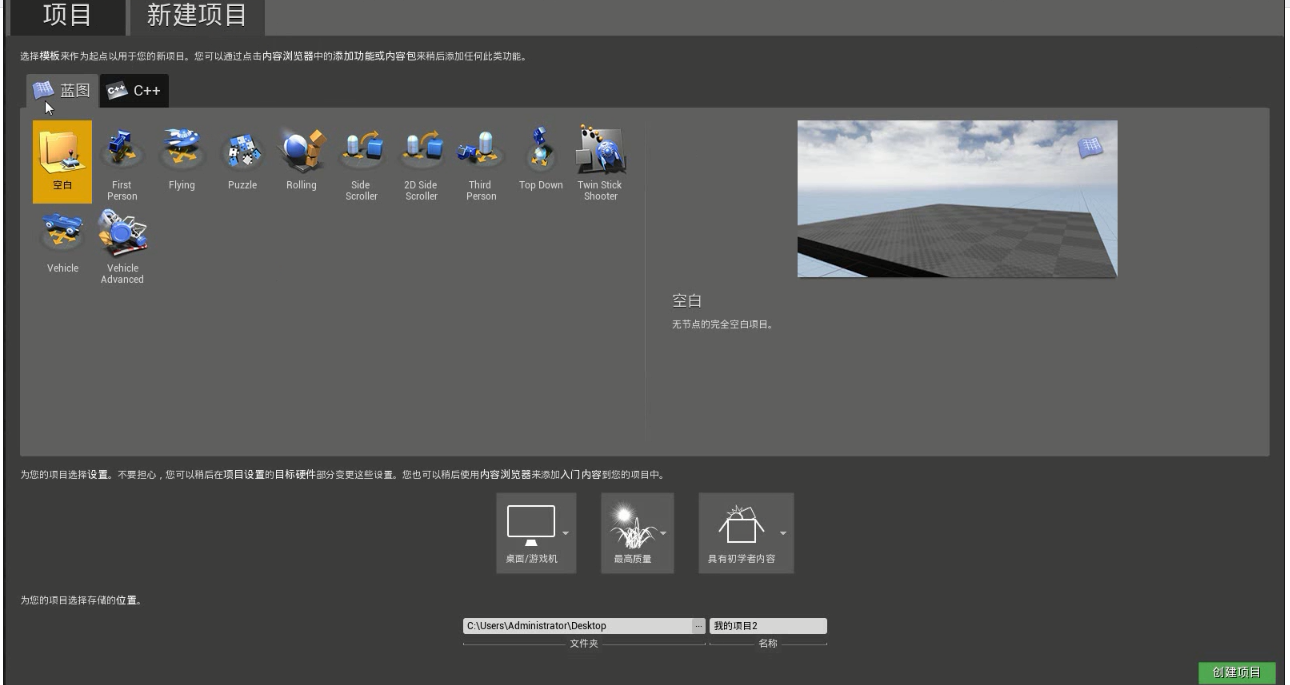Choose the 2D Side Scroller template
This screenshot has width=1290, height=685.
422,155
